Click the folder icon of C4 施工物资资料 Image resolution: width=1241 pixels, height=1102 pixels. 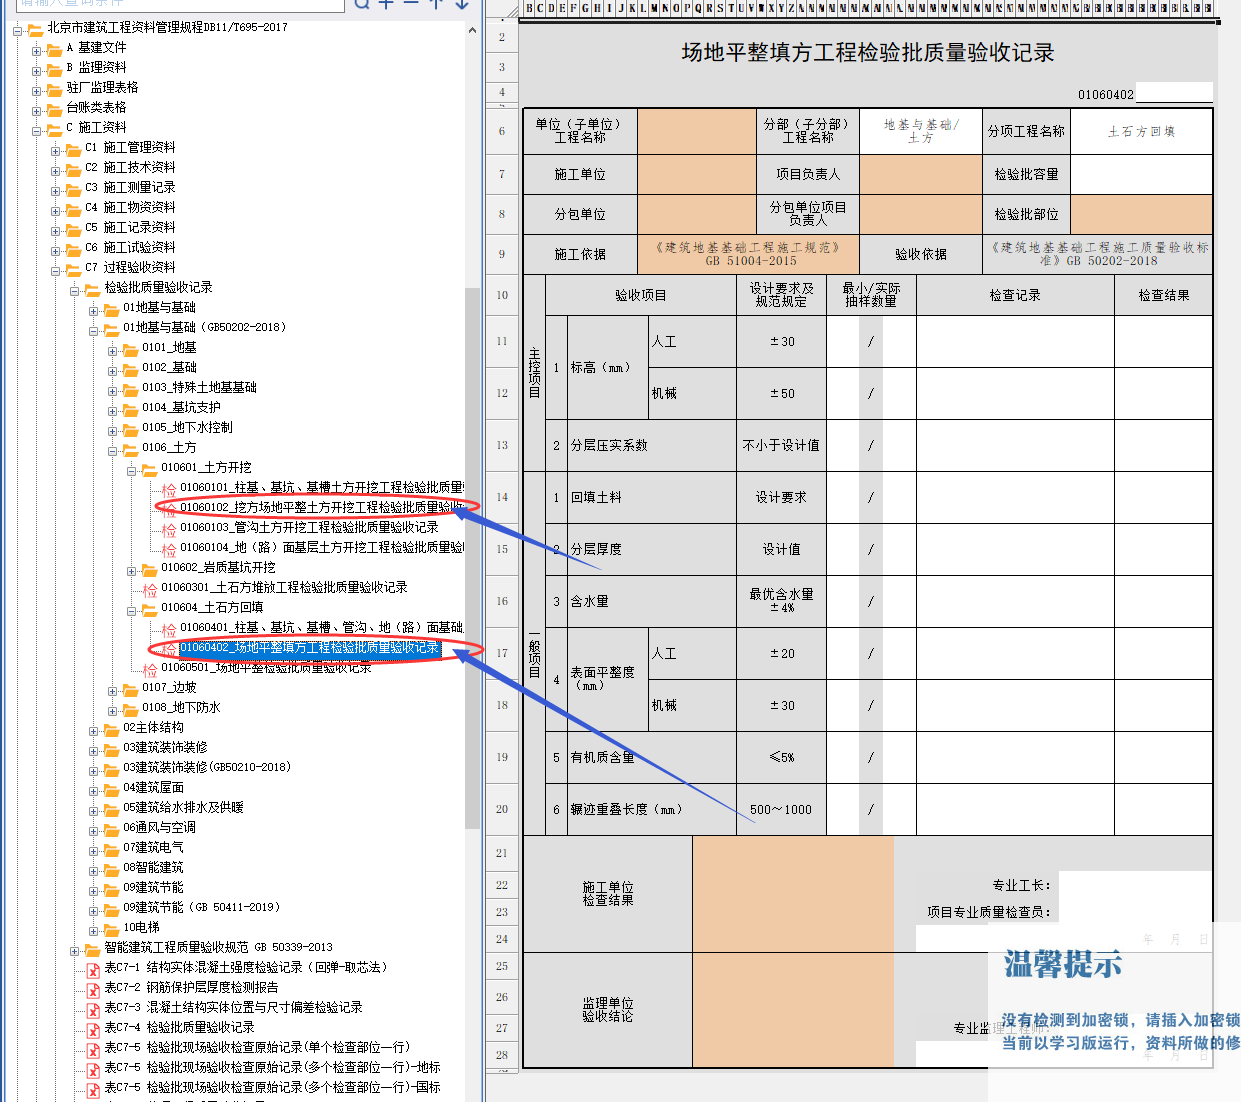click(73, 209)
